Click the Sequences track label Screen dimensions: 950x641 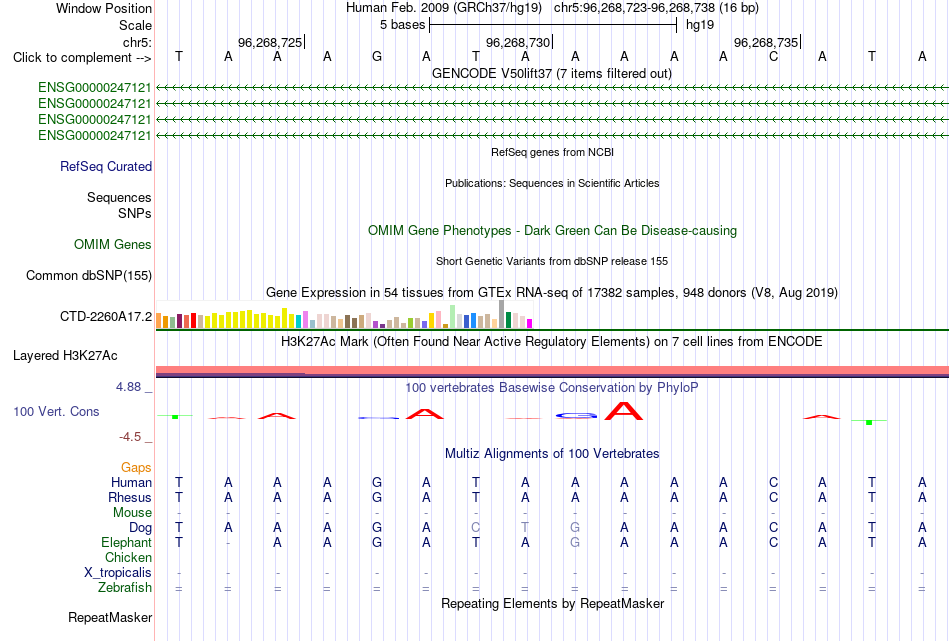[x=119, y=198]
